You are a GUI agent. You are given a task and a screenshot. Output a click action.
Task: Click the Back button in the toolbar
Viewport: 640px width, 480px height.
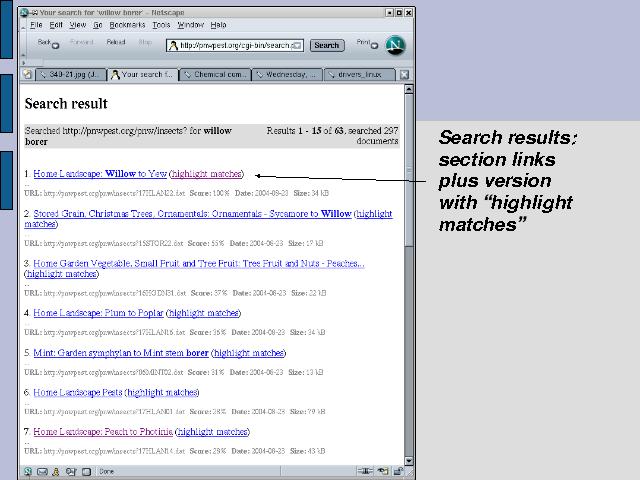point(44,44)
